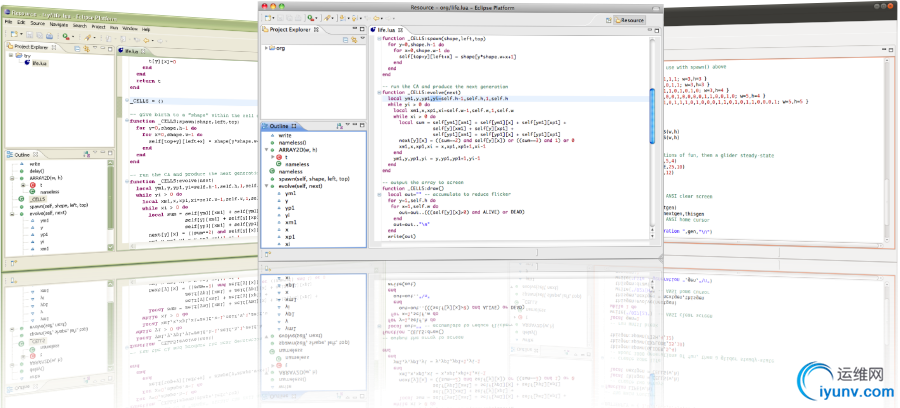This screenshot has height=408, width=900.
Task: Select the life.lua editor tab in the left window
Action: (x=131, y=52)
